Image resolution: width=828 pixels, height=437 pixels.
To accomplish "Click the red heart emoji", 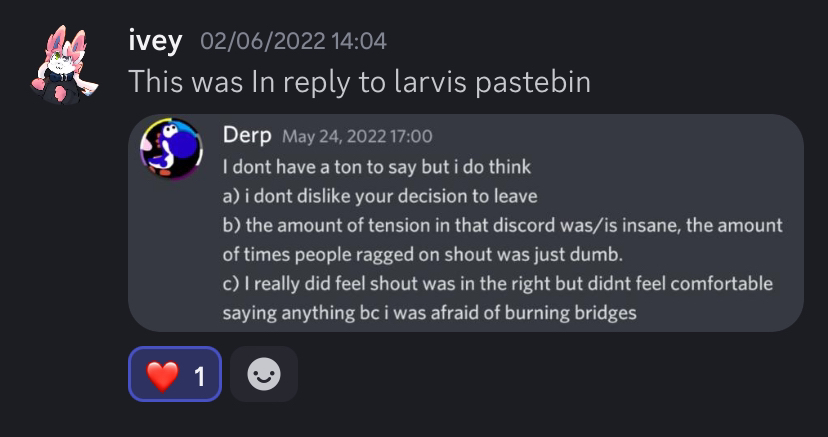I will coord(161,375).
